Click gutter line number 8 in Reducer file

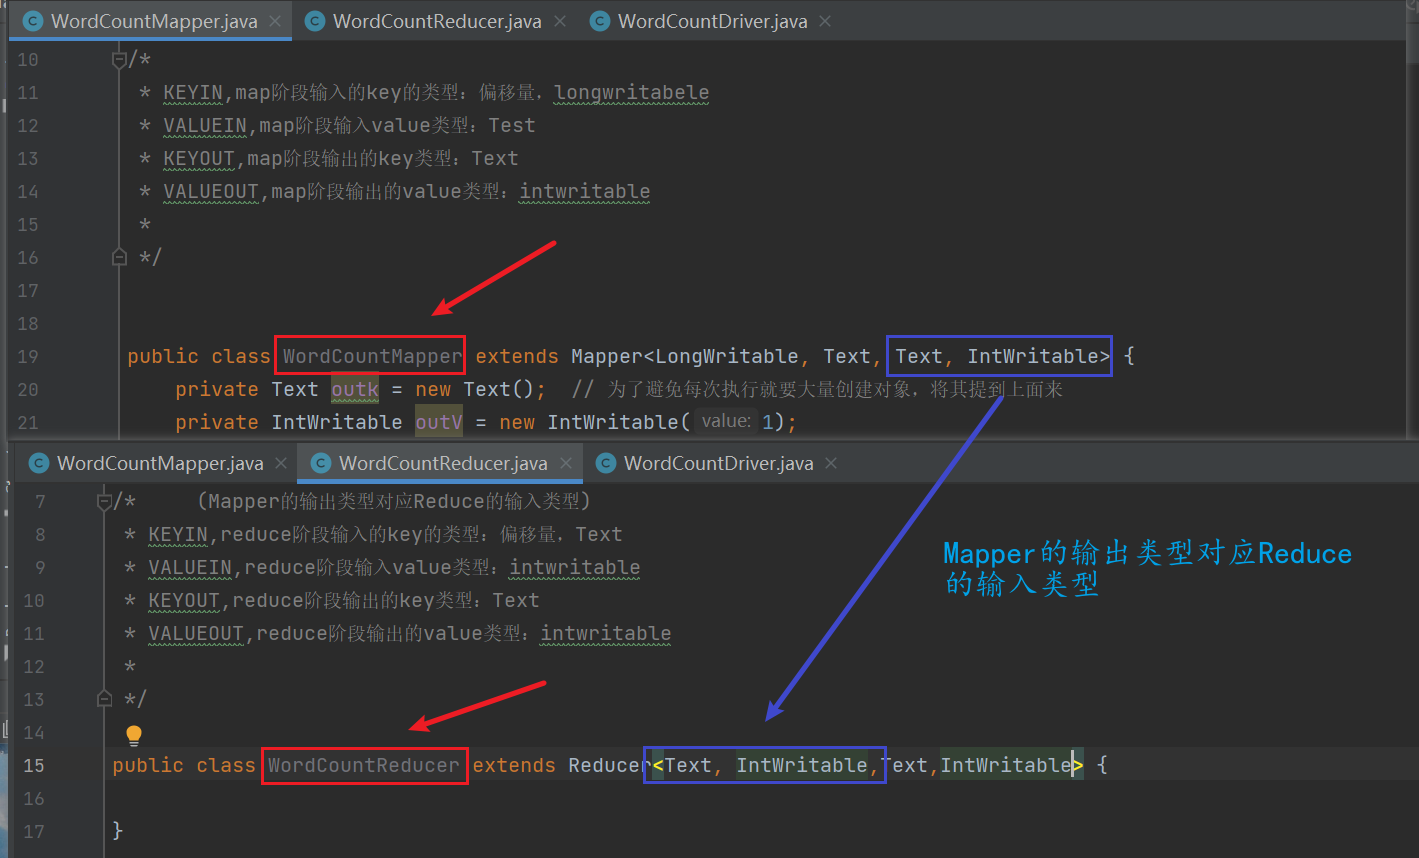[x=40, y=534]
